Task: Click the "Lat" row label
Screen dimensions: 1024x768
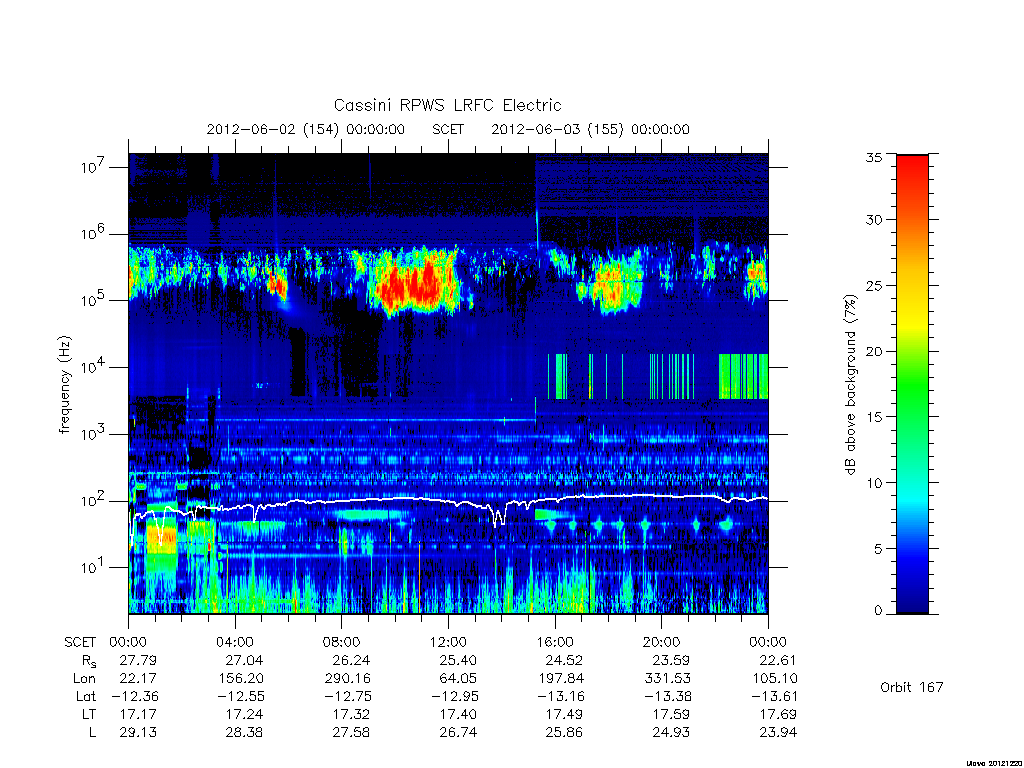Action: click(86, 696)
